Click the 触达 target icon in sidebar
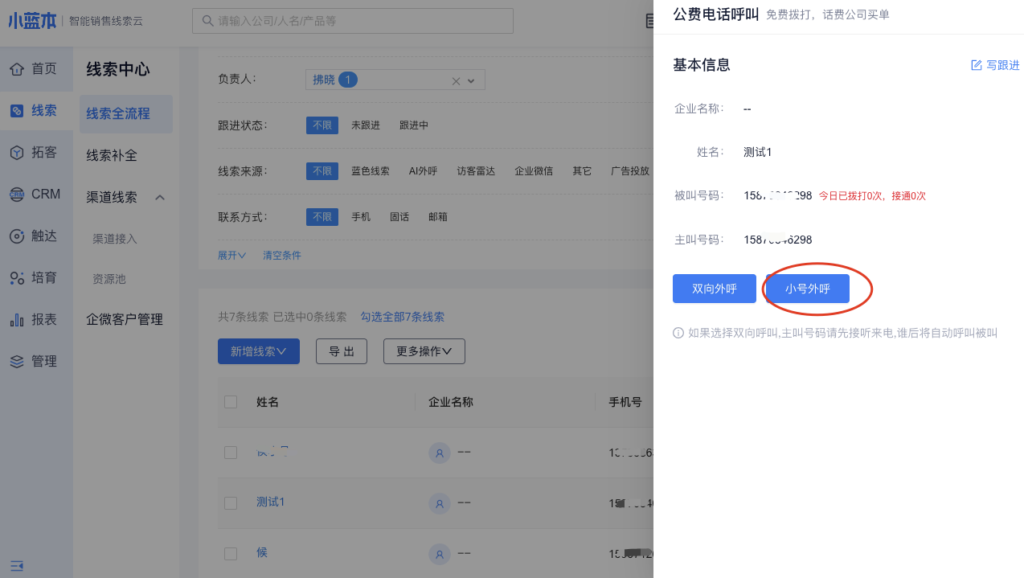Screen dimensions: 1024x578 pyautogui.click(x=17, y=236)
